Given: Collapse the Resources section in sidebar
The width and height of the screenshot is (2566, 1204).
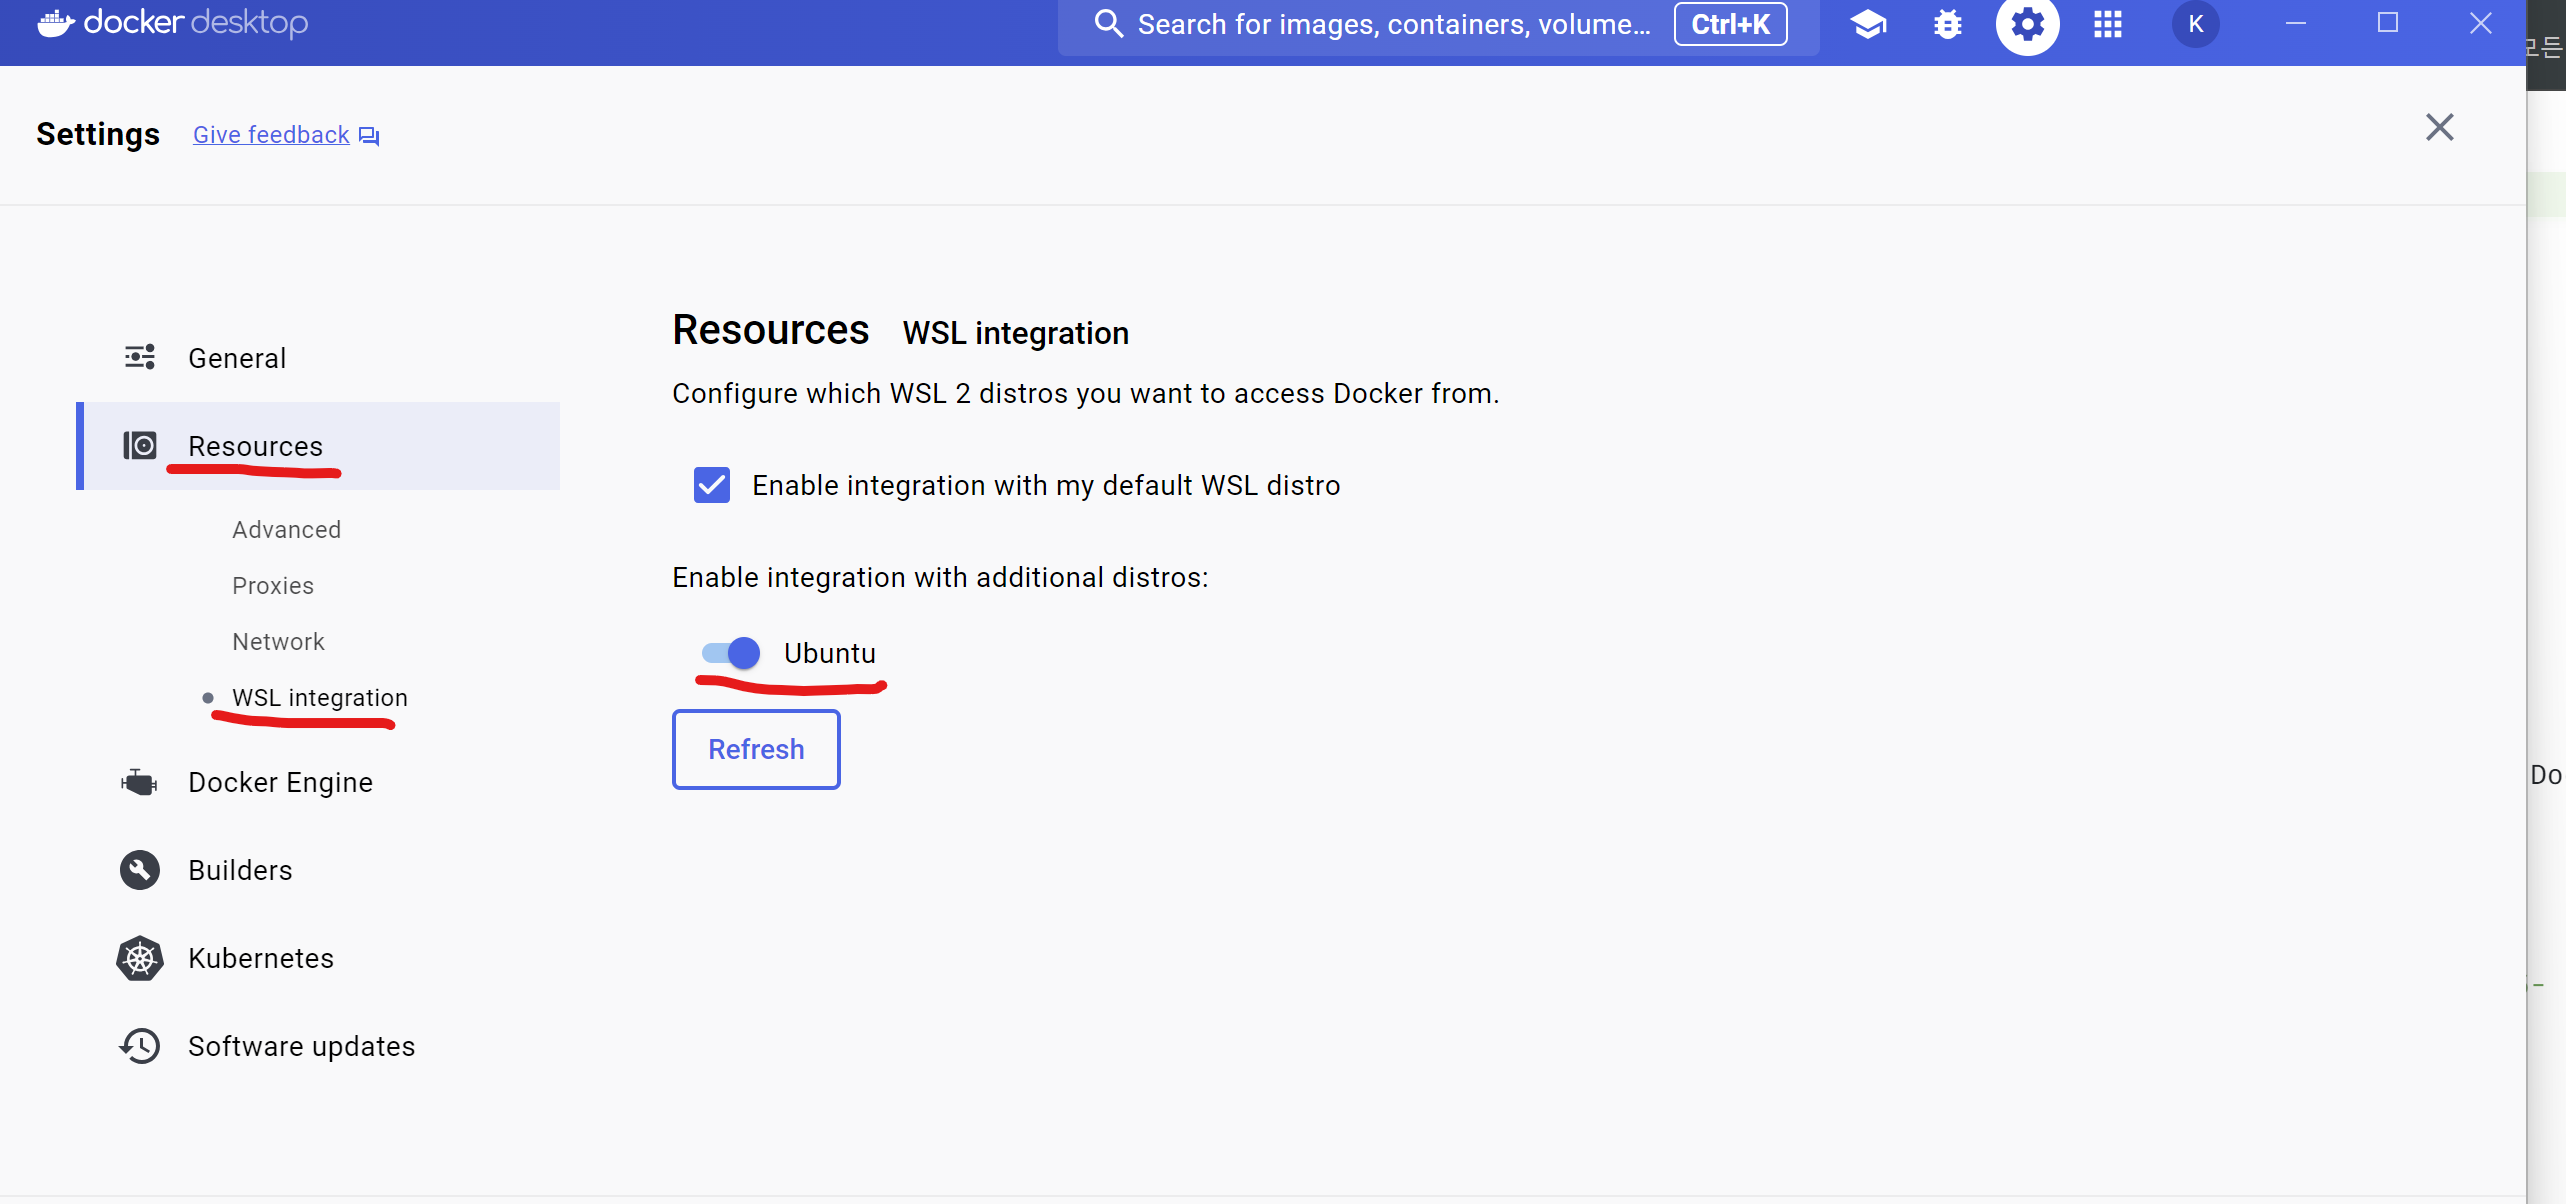Looking at the screenshot, I should pos(256,446).
